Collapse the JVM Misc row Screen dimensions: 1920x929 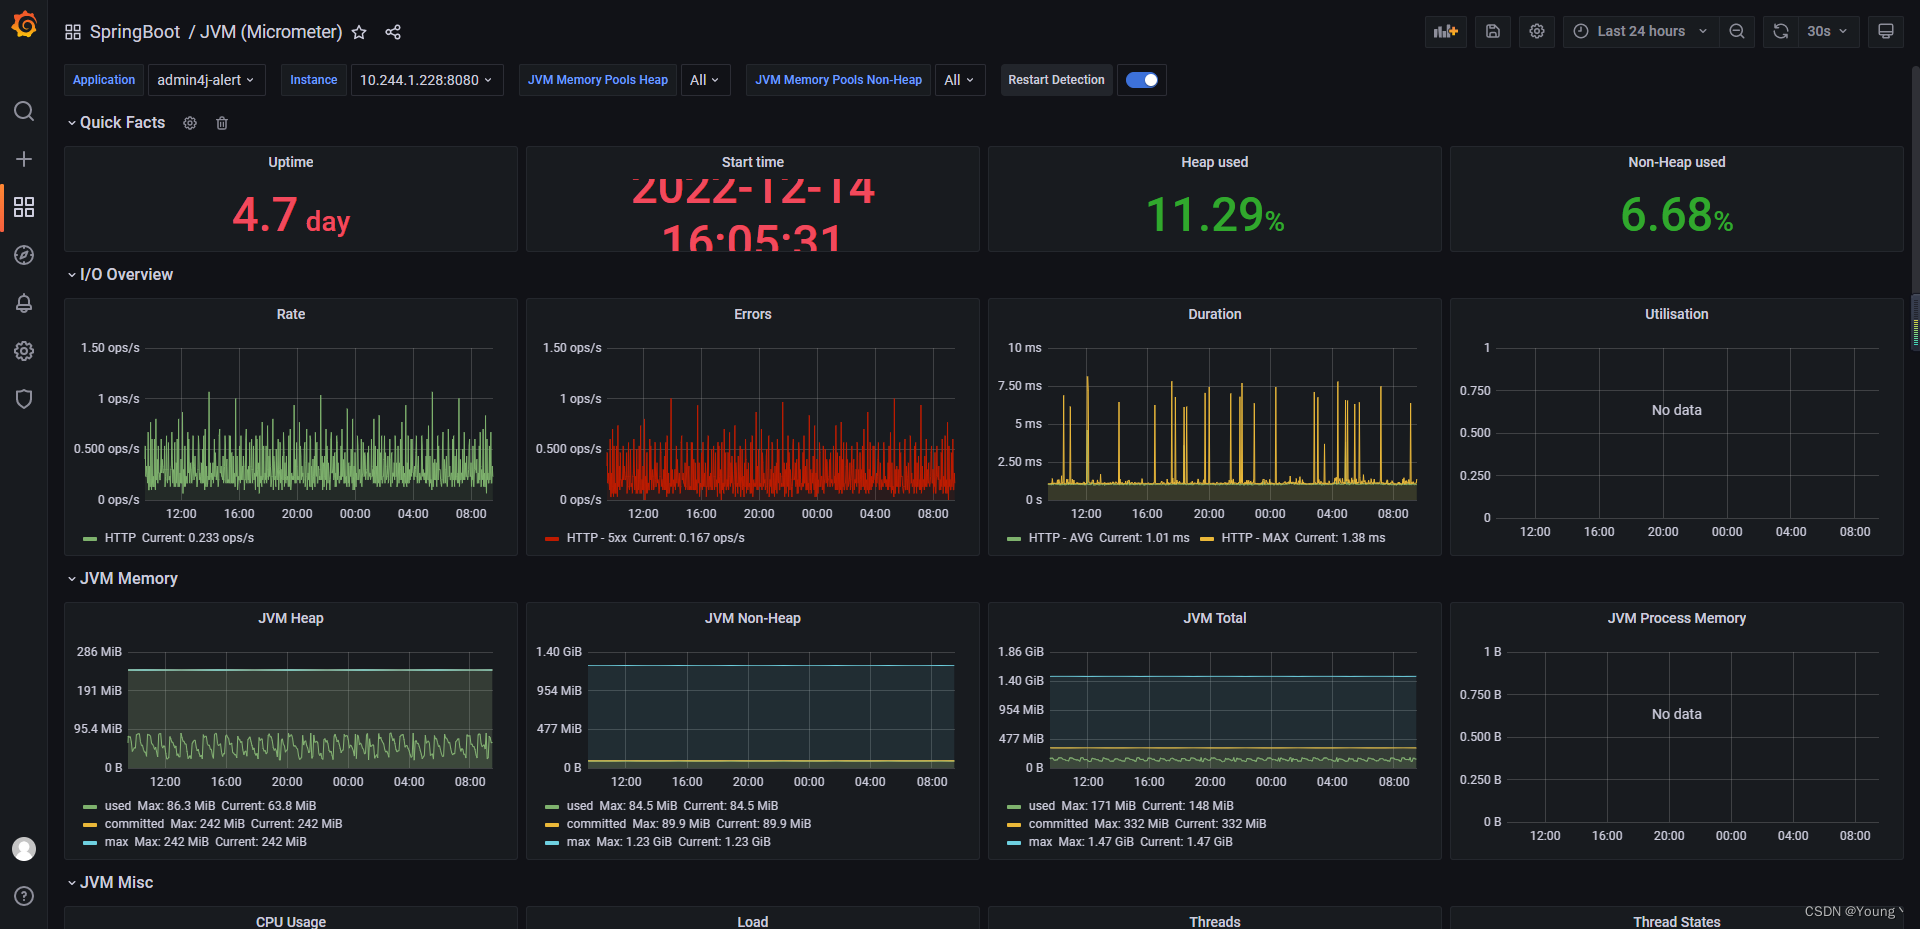click(x=110, y=883)
